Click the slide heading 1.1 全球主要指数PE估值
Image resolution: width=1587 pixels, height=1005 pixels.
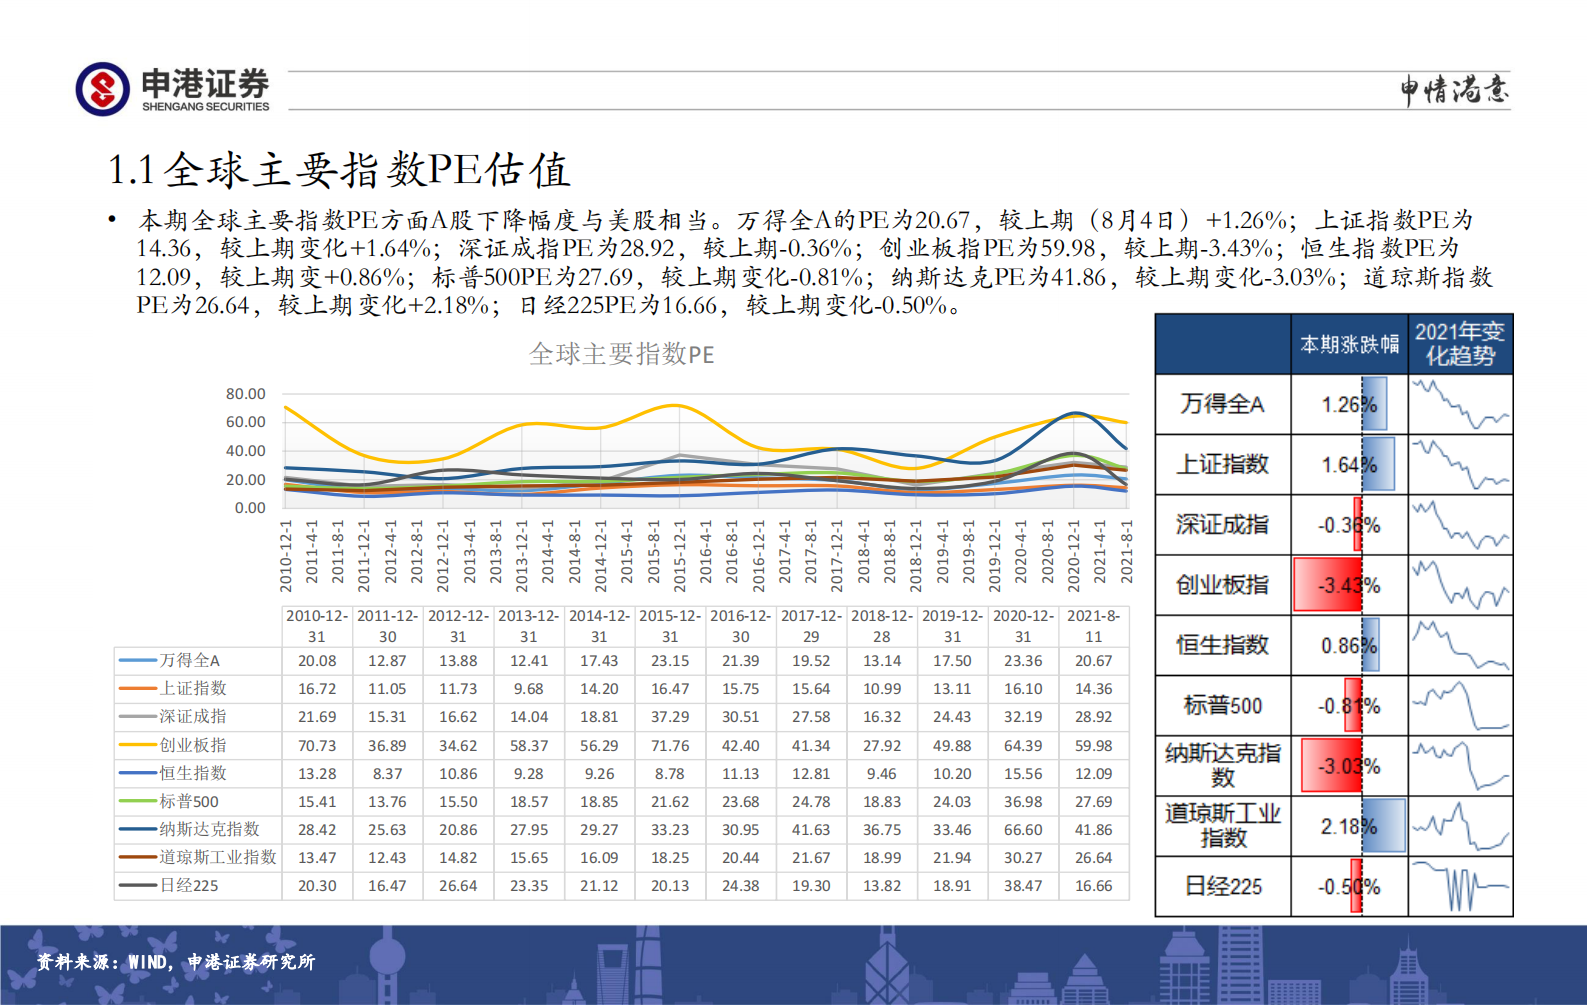point(339,170)
